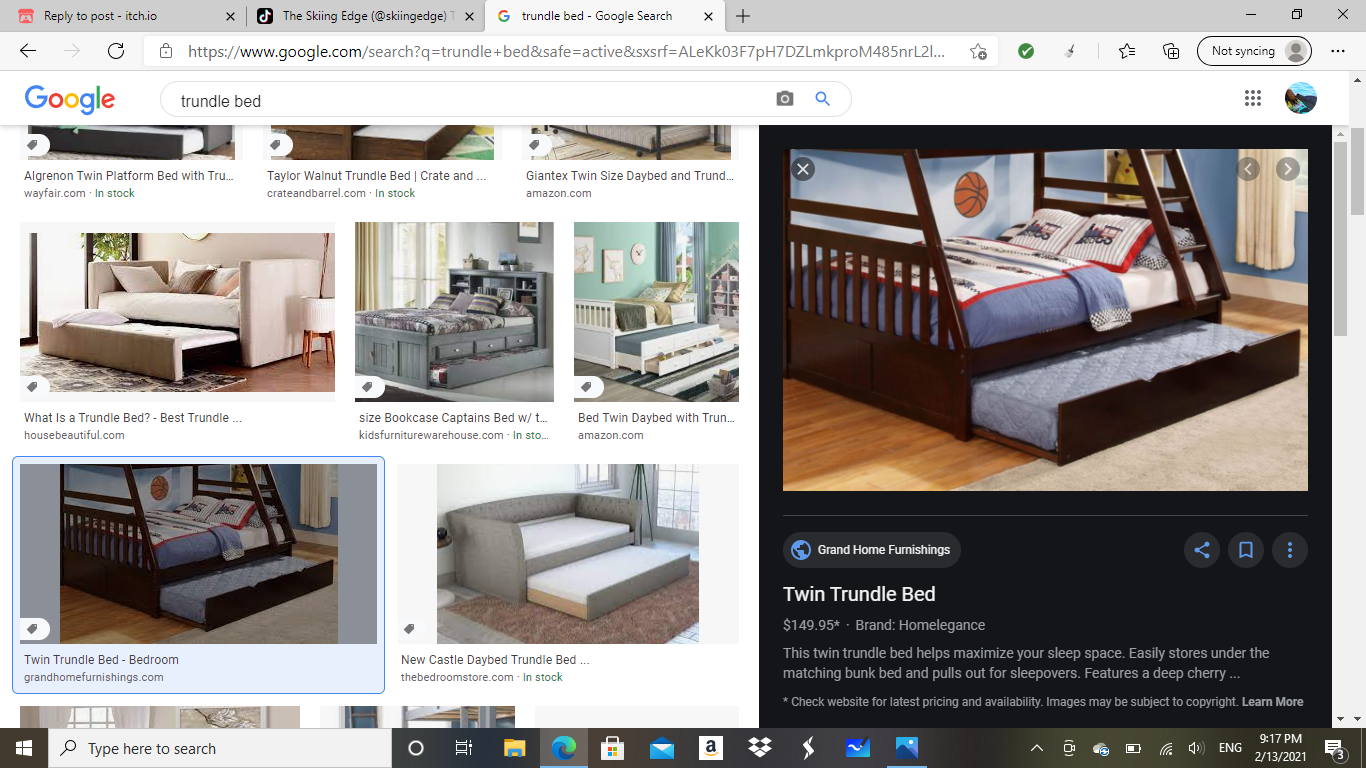This screenshot has width=1366, height=768.
Task: Open Microsoft Store from taskbar
Action: tap(612, 748)
